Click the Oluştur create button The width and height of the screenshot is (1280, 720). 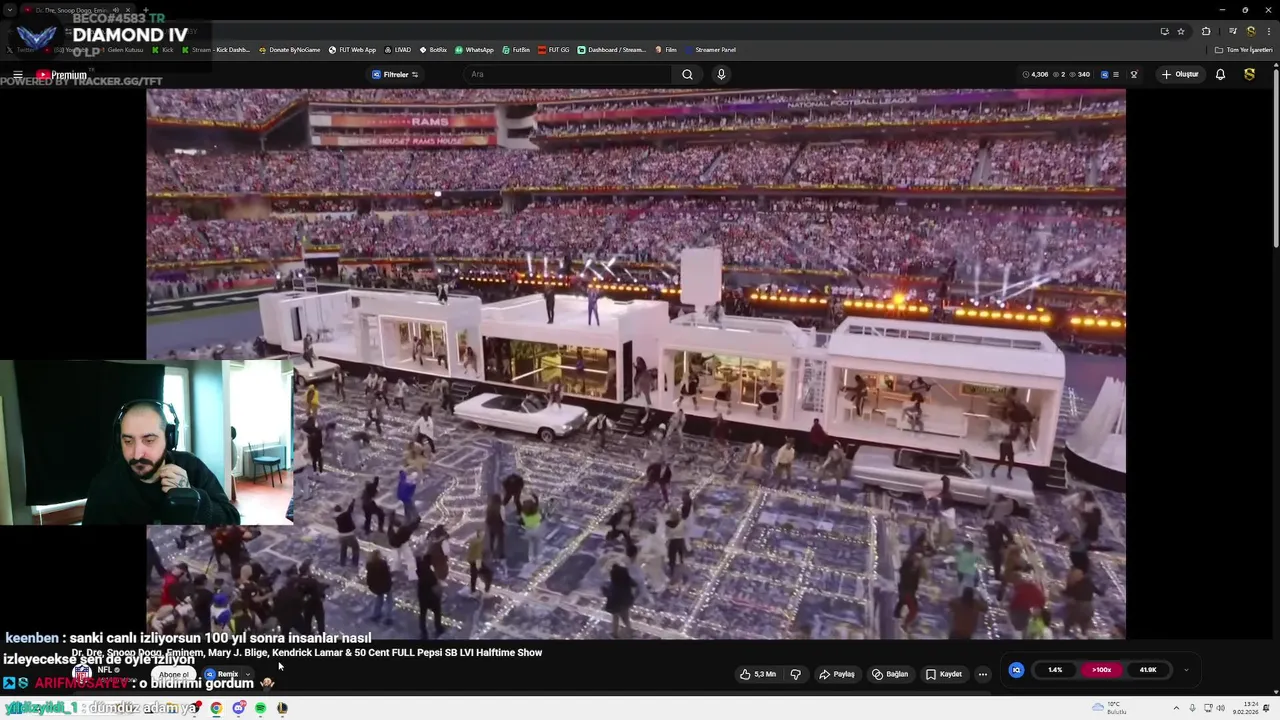point(1180,74)
